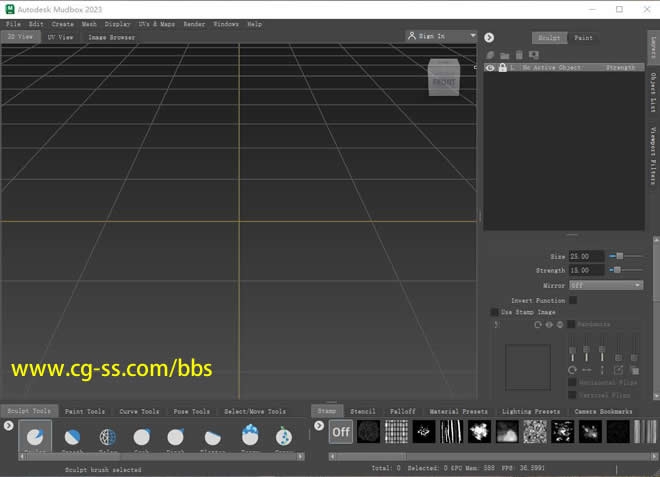Click the FRONT view cube
The image size is (660, 477).
coord(444,81)
